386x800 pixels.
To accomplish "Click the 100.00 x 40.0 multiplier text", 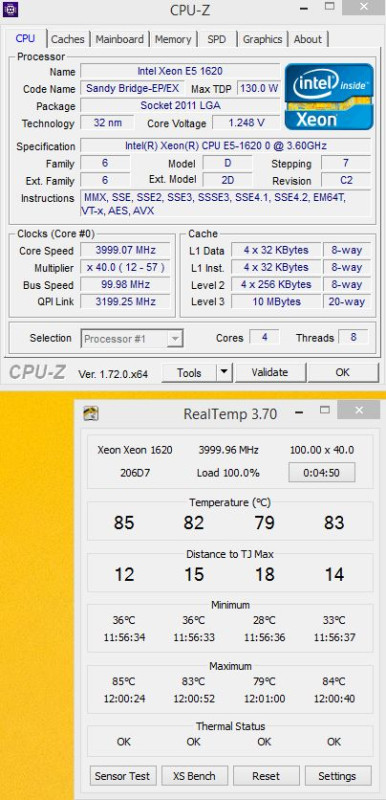I will tap(322, 450).
